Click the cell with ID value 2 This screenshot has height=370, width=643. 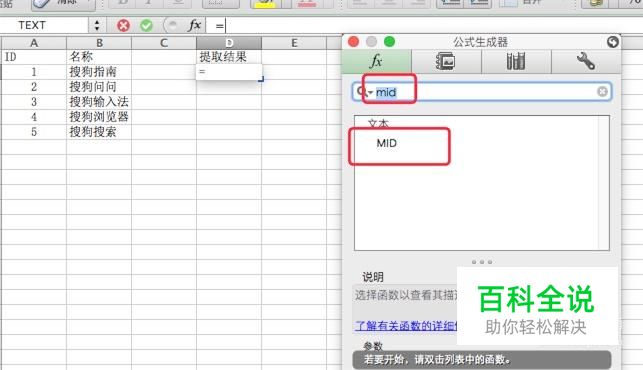pos(34,87)
